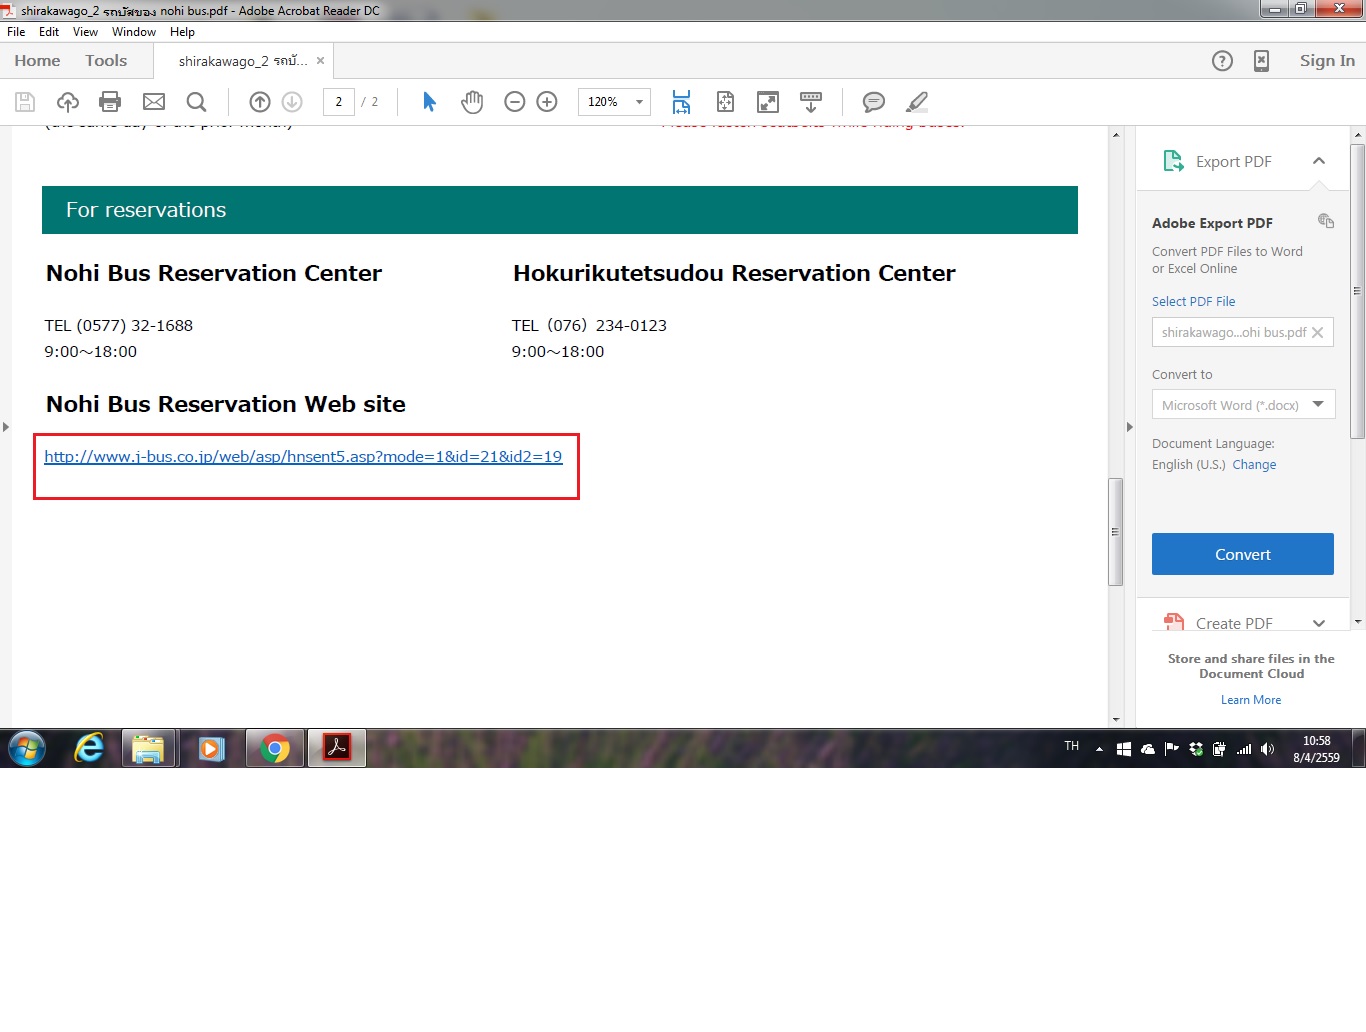Click TH language indicator in taskbar
This screenshot has width=1366, height=1032.
coord(1072,746)
